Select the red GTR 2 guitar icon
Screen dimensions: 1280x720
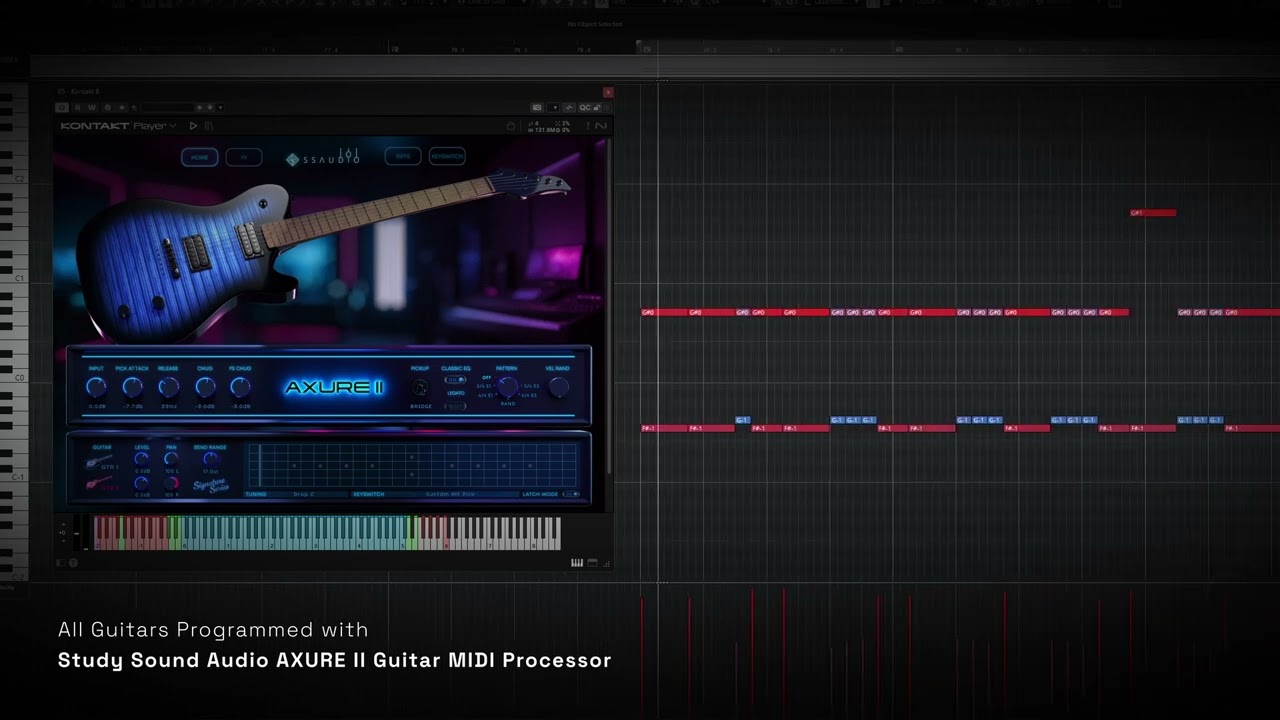coord(98,482)
